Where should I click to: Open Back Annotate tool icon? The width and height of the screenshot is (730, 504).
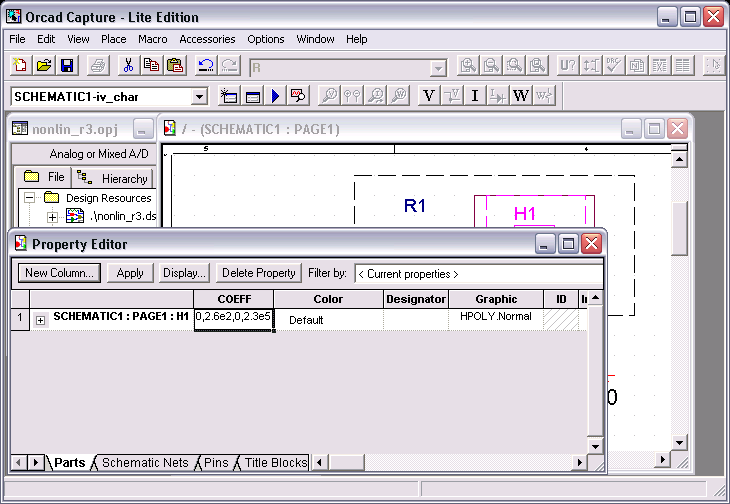[x=591, y=66]
